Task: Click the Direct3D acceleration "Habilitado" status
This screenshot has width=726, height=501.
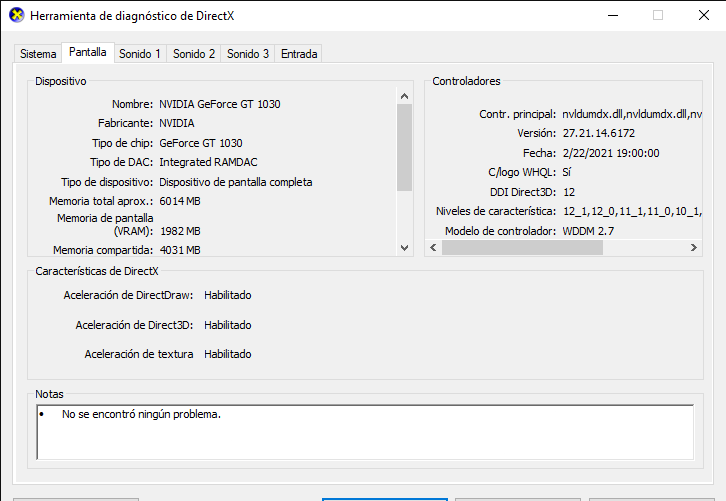Action: 228,325
